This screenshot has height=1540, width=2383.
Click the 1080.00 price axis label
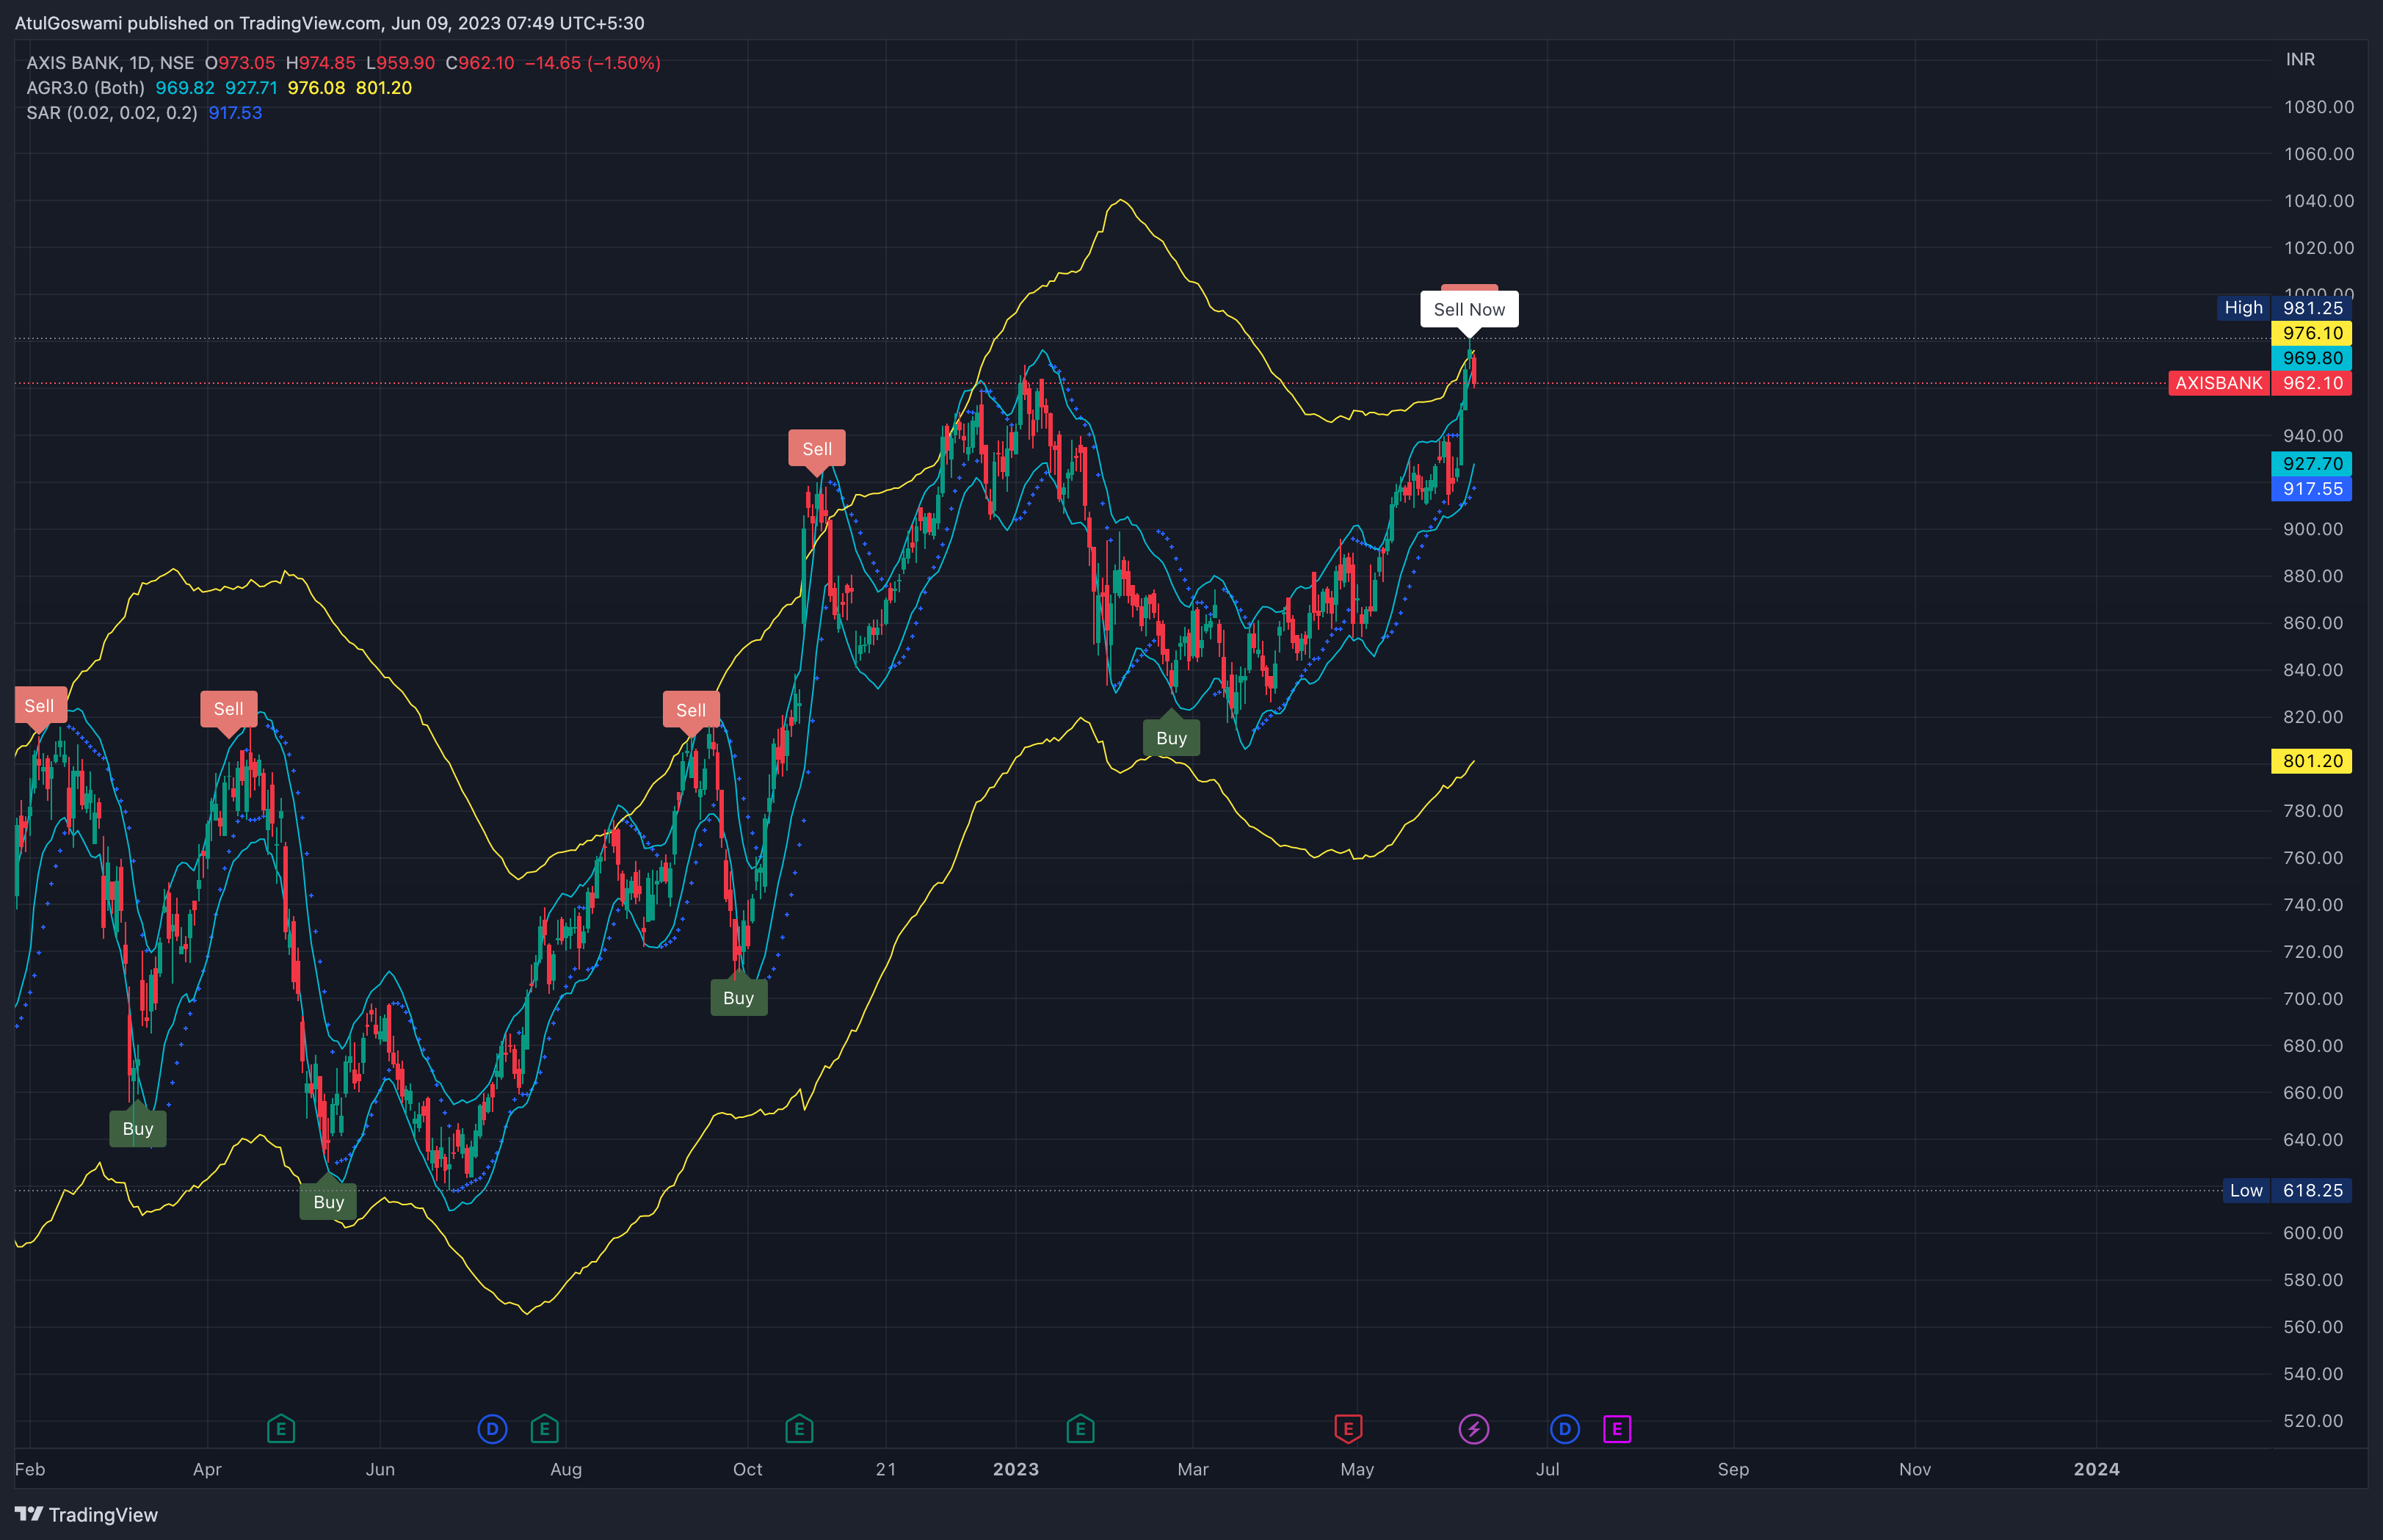coord(2319,107)
